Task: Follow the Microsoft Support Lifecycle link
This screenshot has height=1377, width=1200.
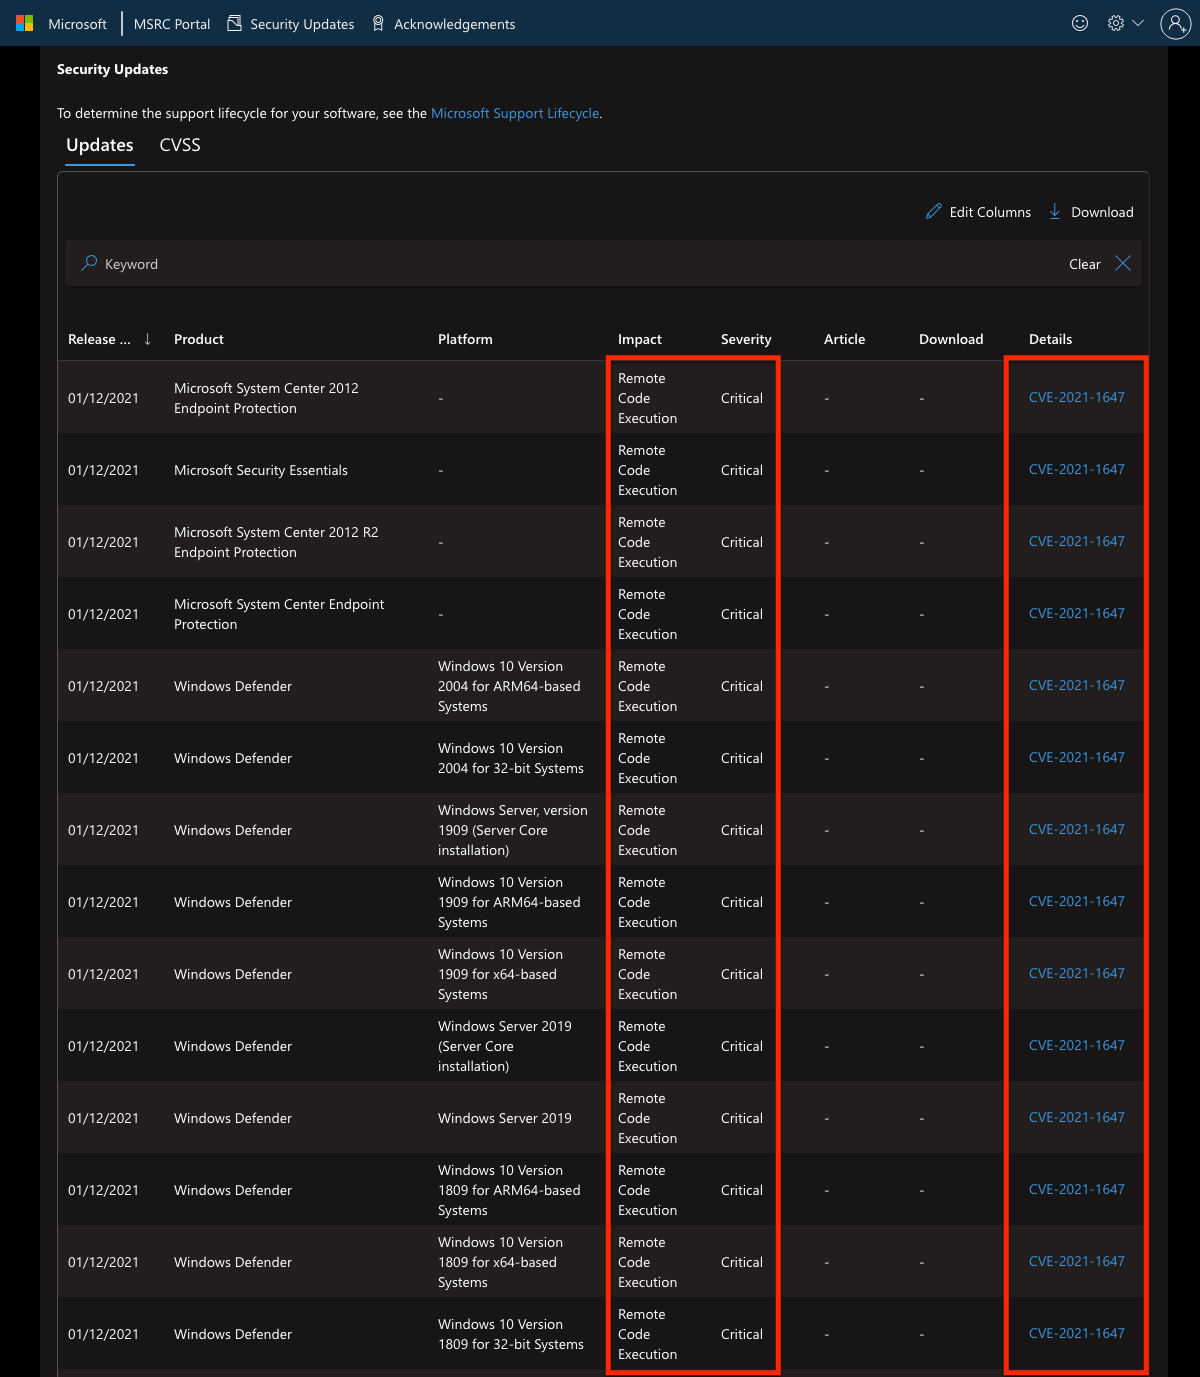Action: tap(515, 113)
